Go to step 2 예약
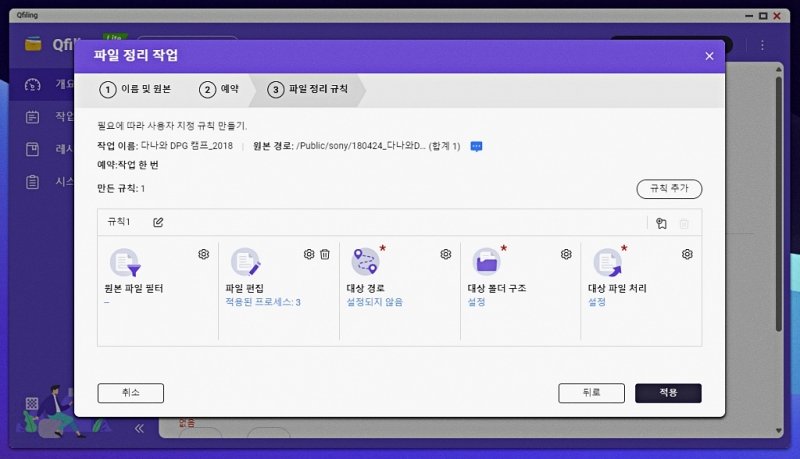800x459 pixels. (220, 90)
